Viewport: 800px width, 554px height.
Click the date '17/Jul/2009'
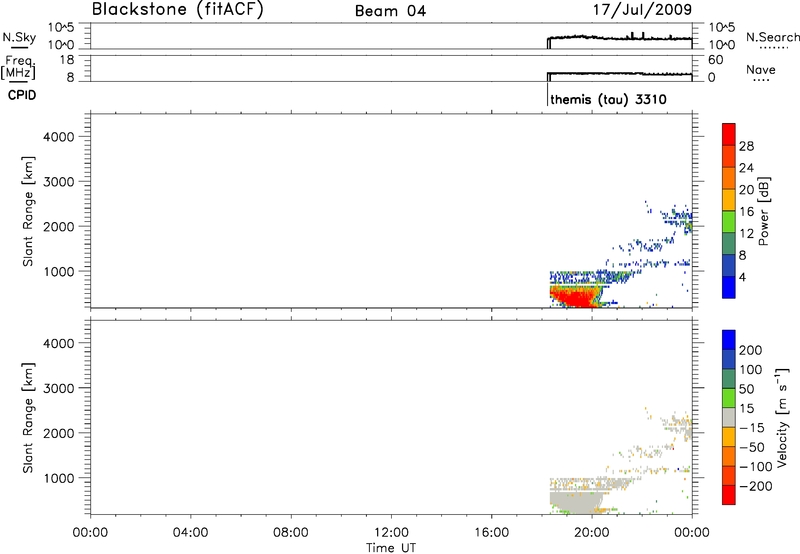click(642, 10)
